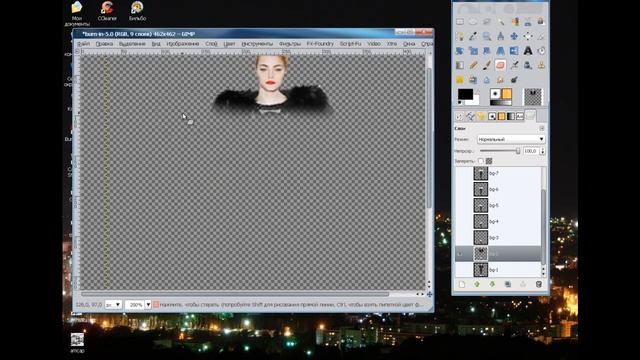This screenshot has width=640, height=360.
Task: Open the Script-Fu menu
Action: (350, 44)
